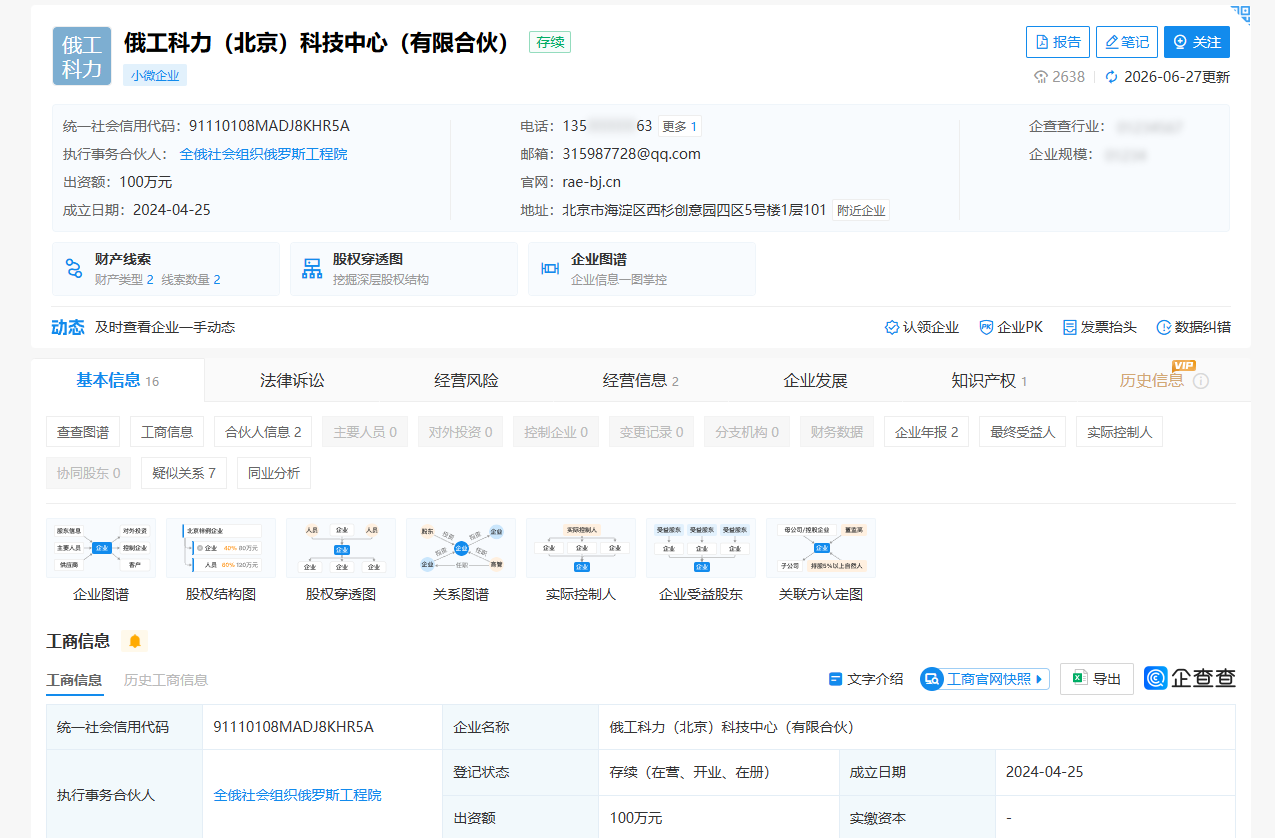
Task: Open 股权穿透图 equity penetration card
Action: (x=404, y=268)
